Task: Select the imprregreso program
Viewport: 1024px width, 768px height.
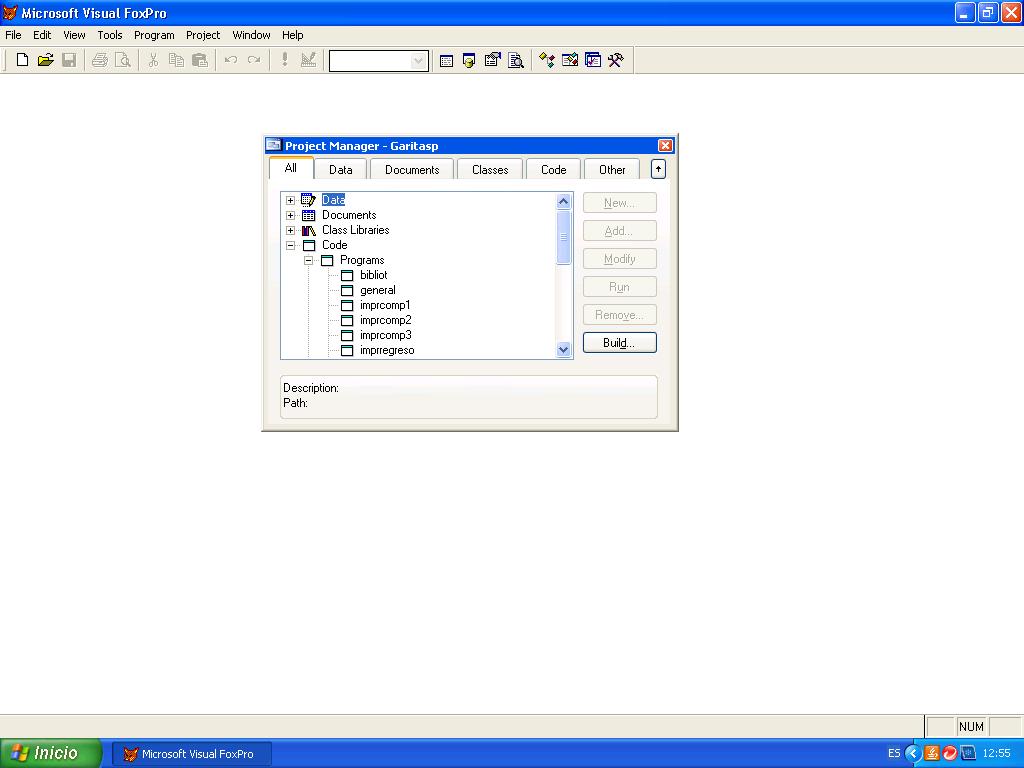Action: pos(387,350)
